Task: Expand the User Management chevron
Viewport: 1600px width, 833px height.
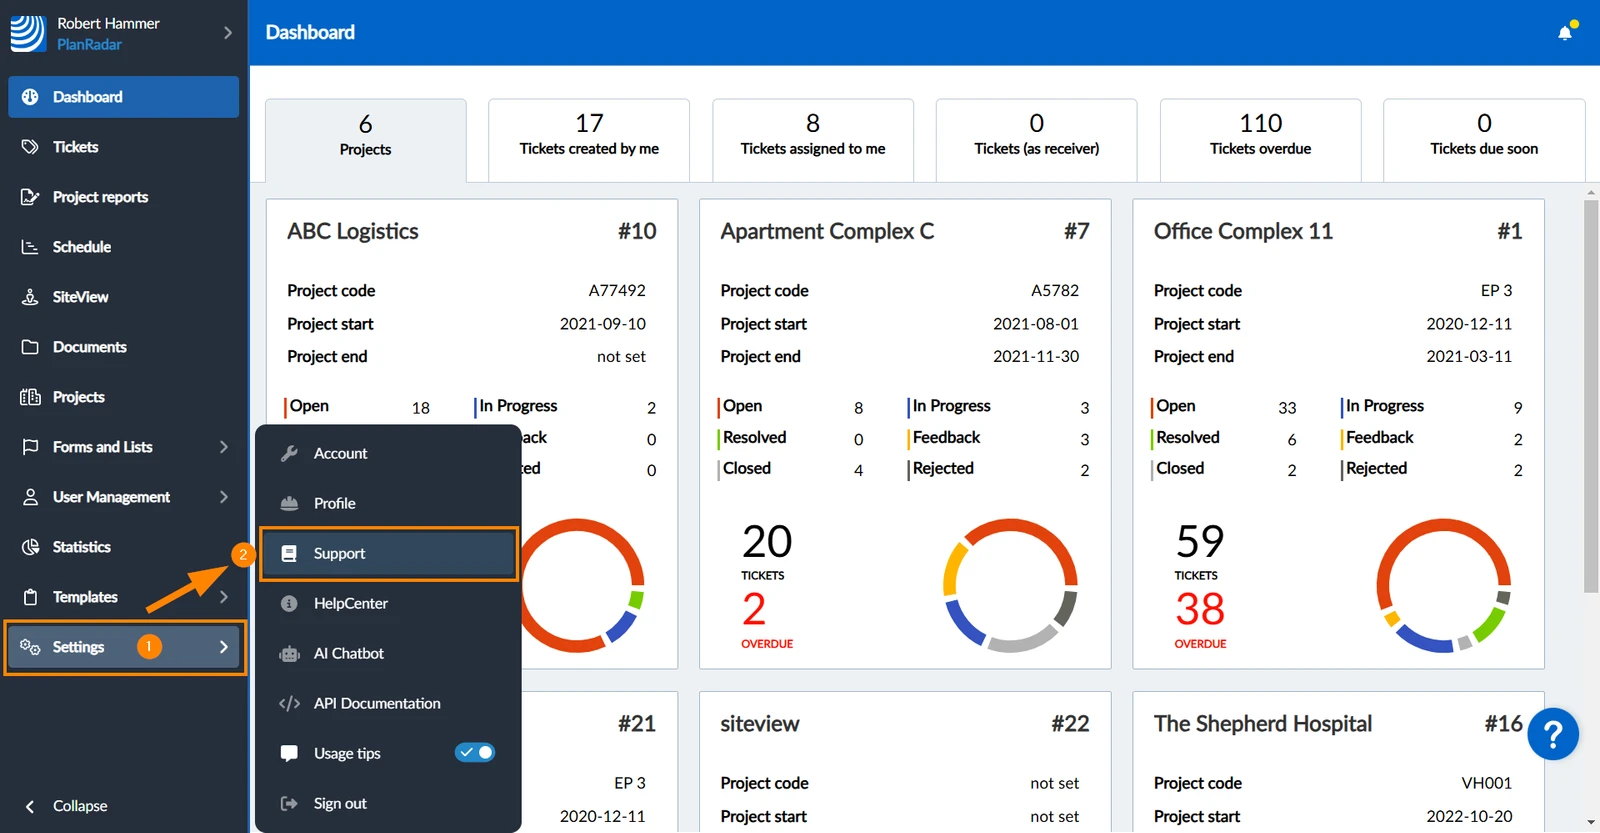Action: point(224,497)
